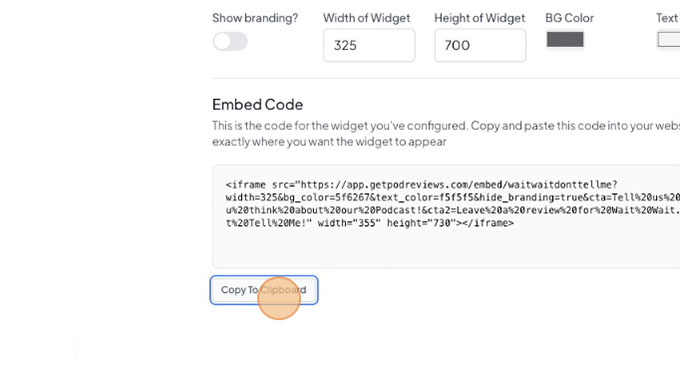Screen dimensions: 680x375
Task: Click the embed code description paragraph
Action: point(446,134)
